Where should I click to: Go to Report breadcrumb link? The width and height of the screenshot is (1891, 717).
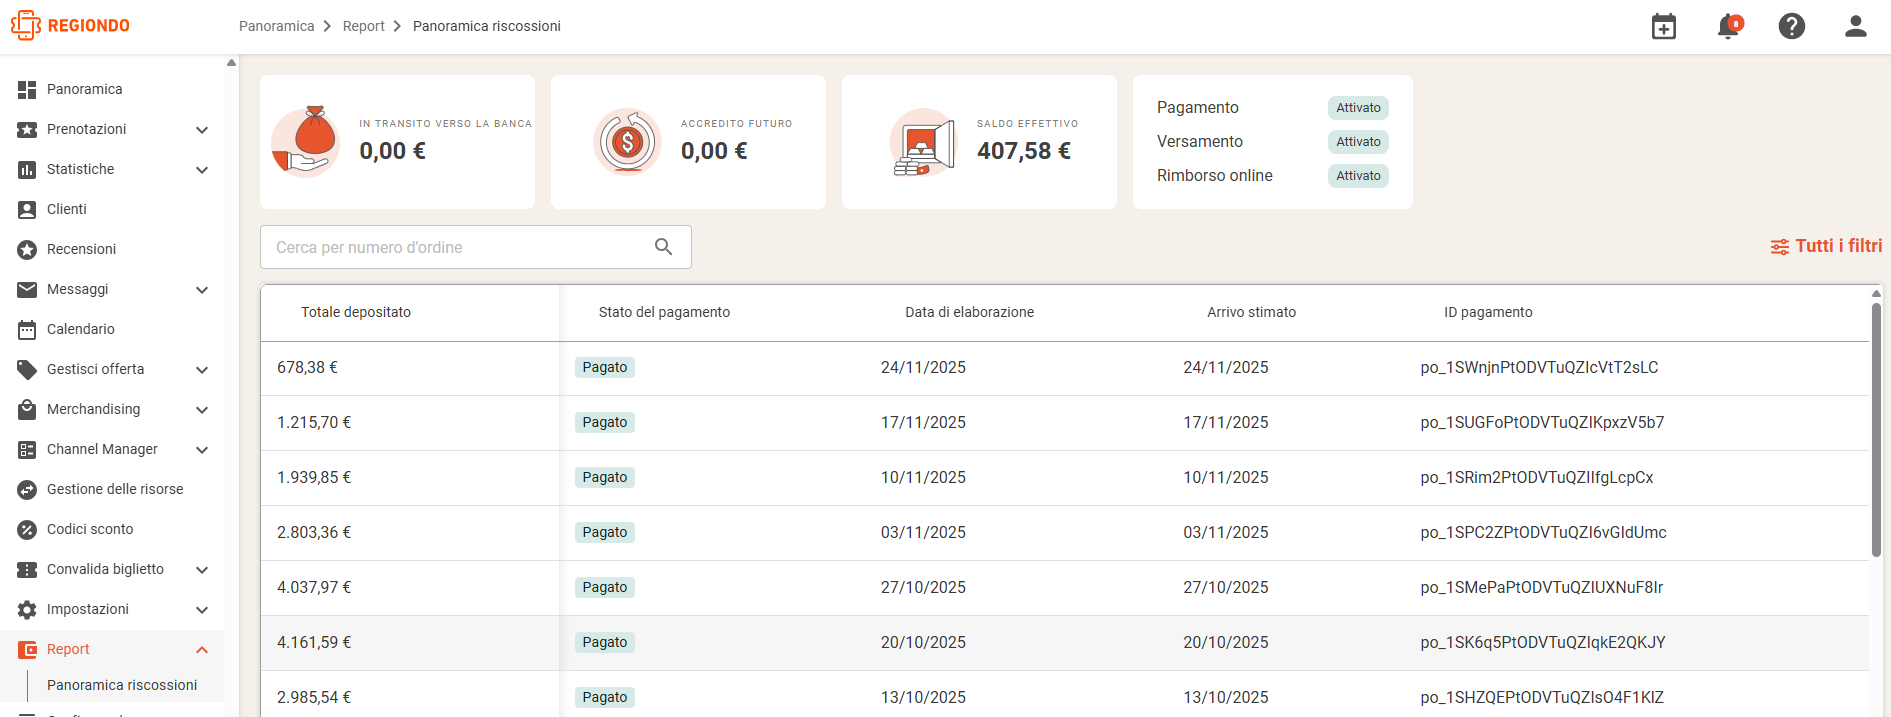tap(363, 26)
